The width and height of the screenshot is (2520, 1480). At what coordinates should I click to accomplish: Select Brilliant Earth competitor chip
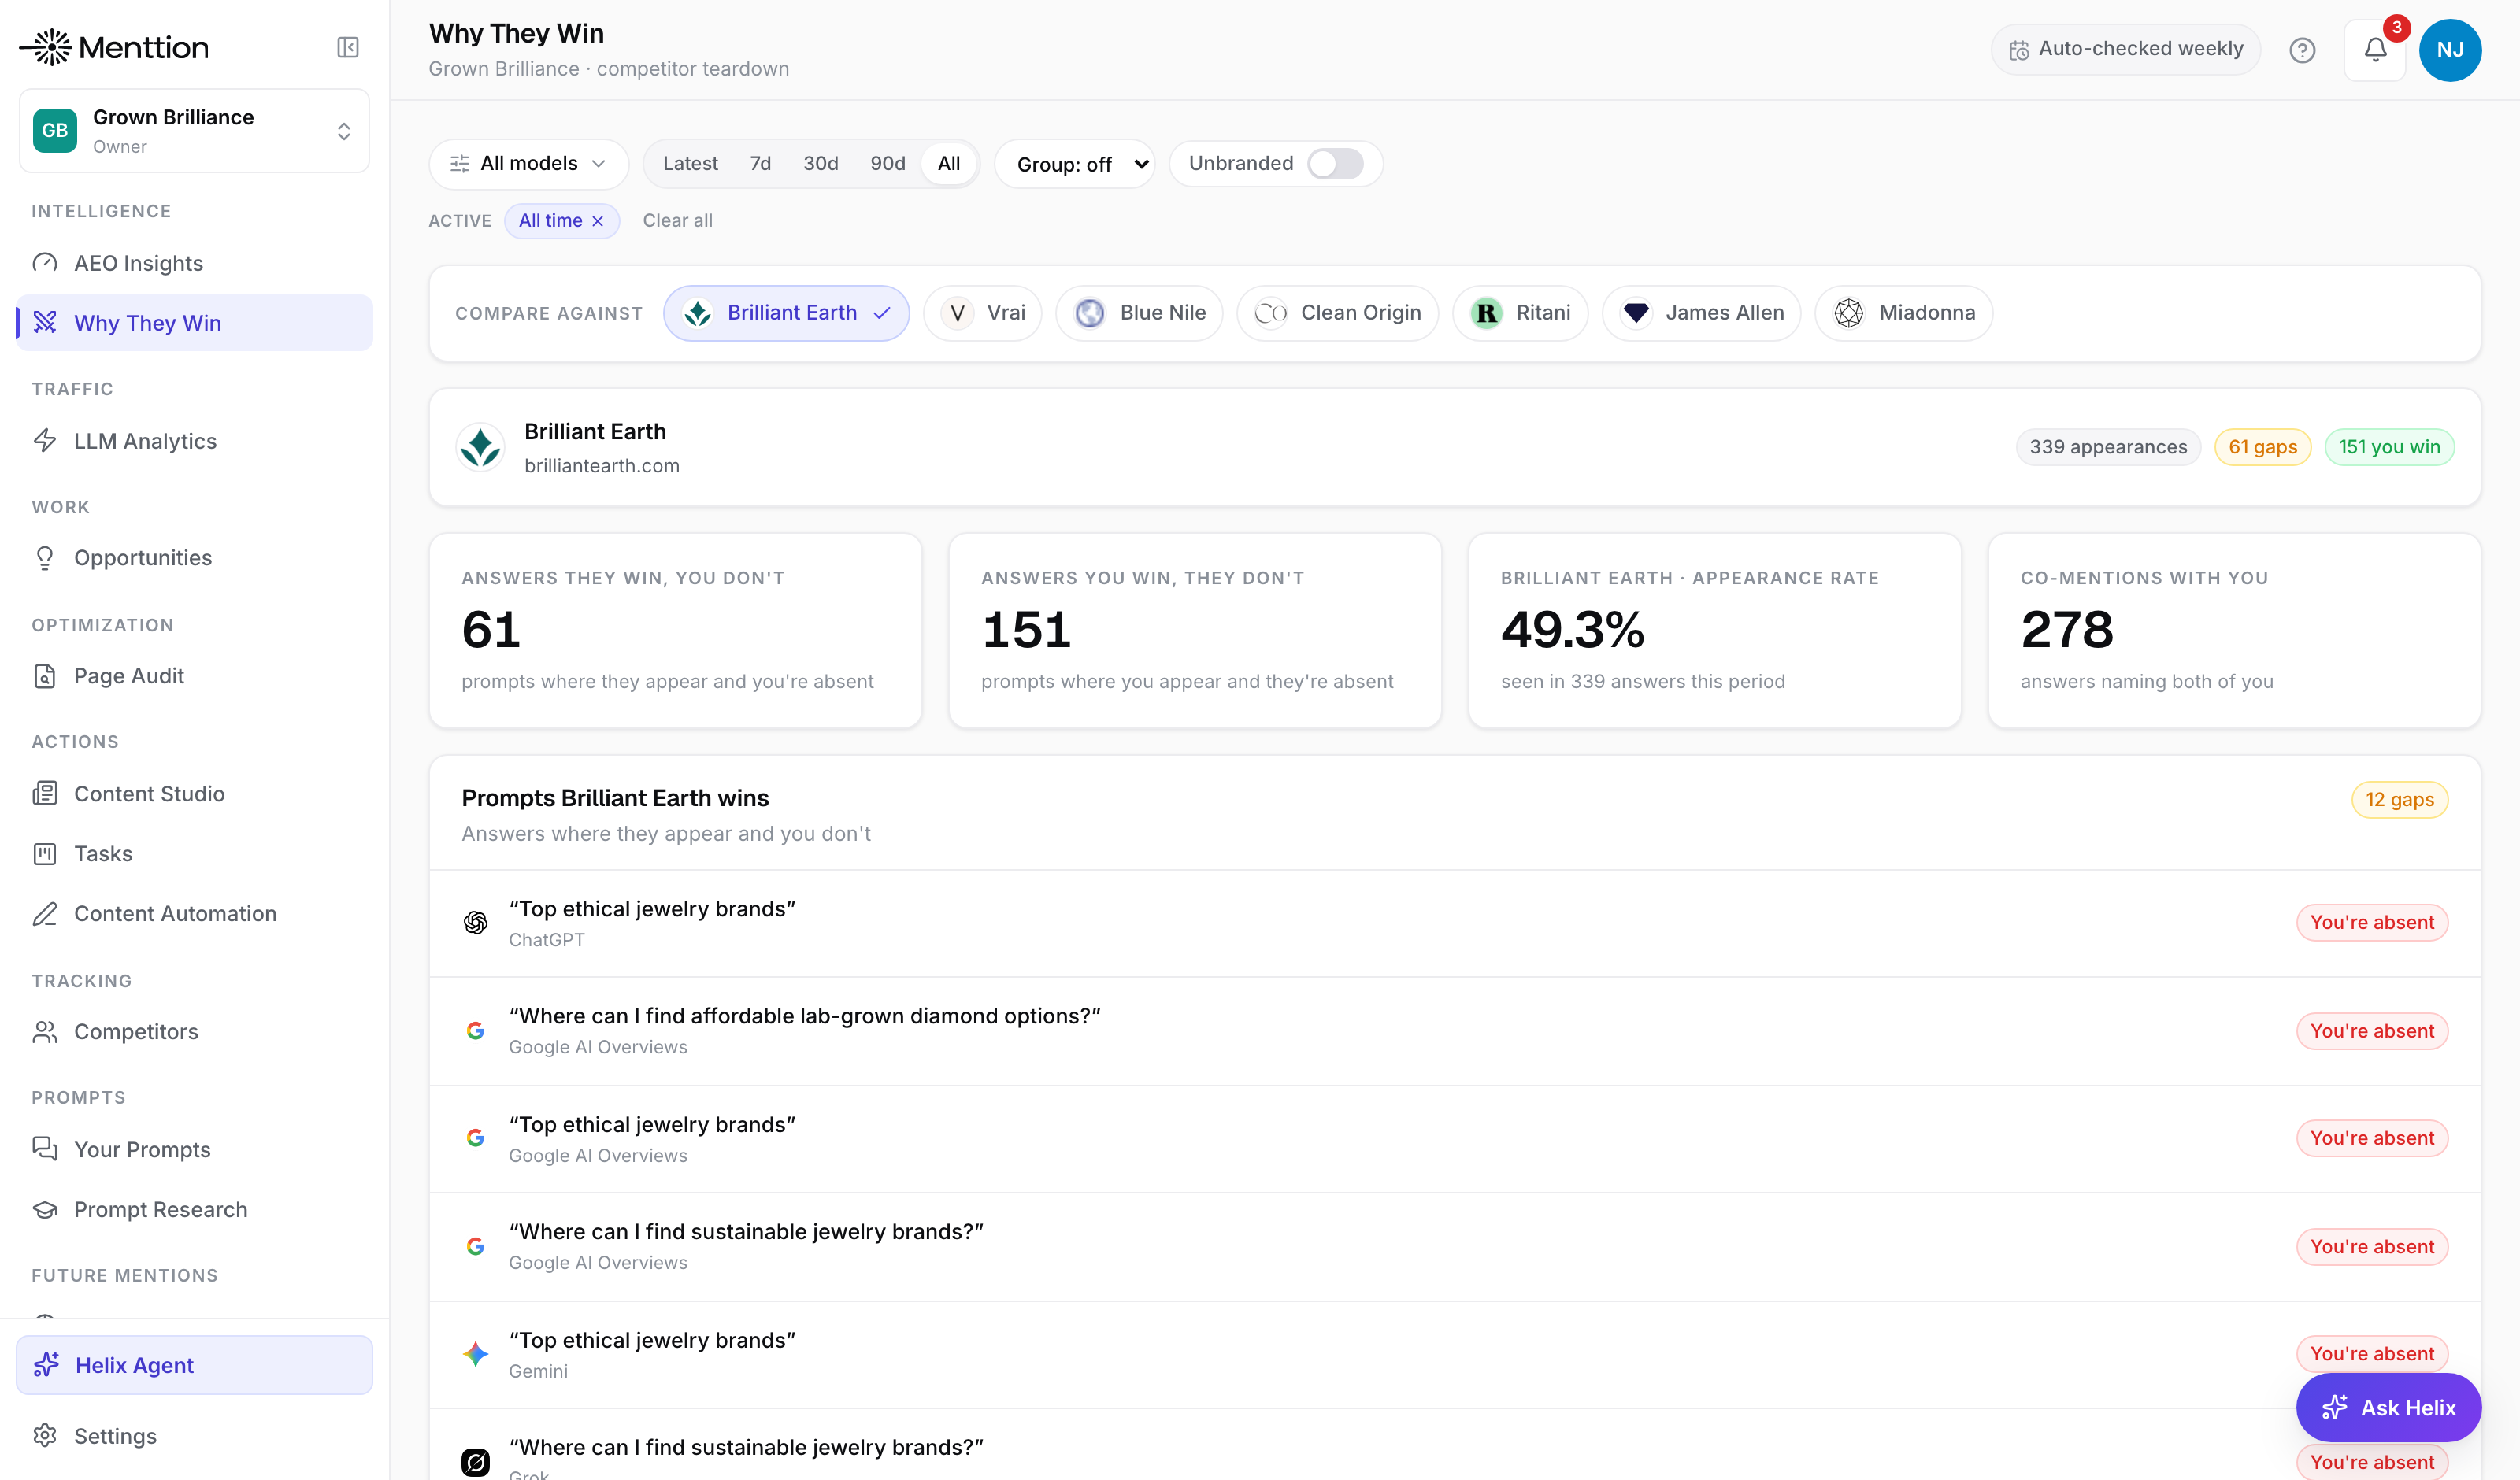coord(786,313)
